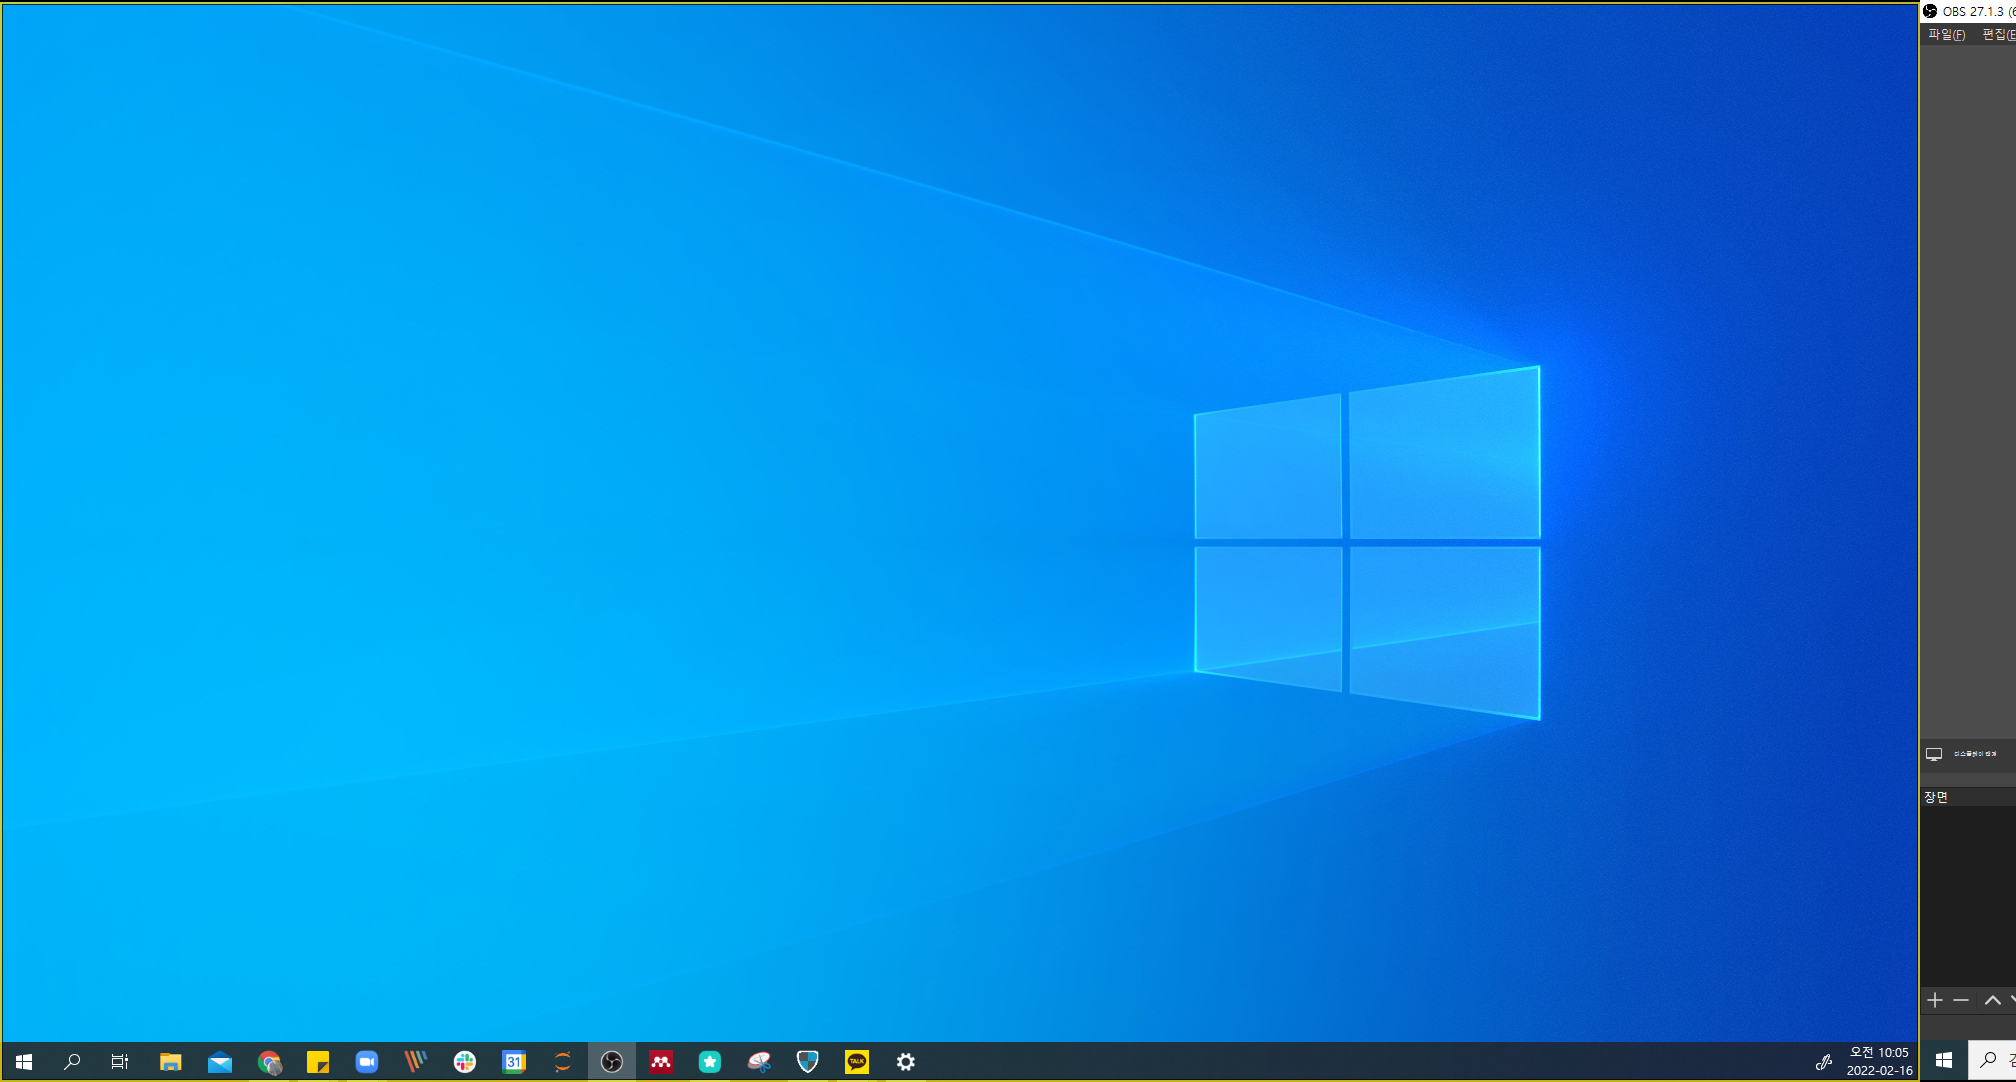Open the Start menu on the main taskbar
This screenshot has height=1082, width=2016.
tap(24, 1062)
